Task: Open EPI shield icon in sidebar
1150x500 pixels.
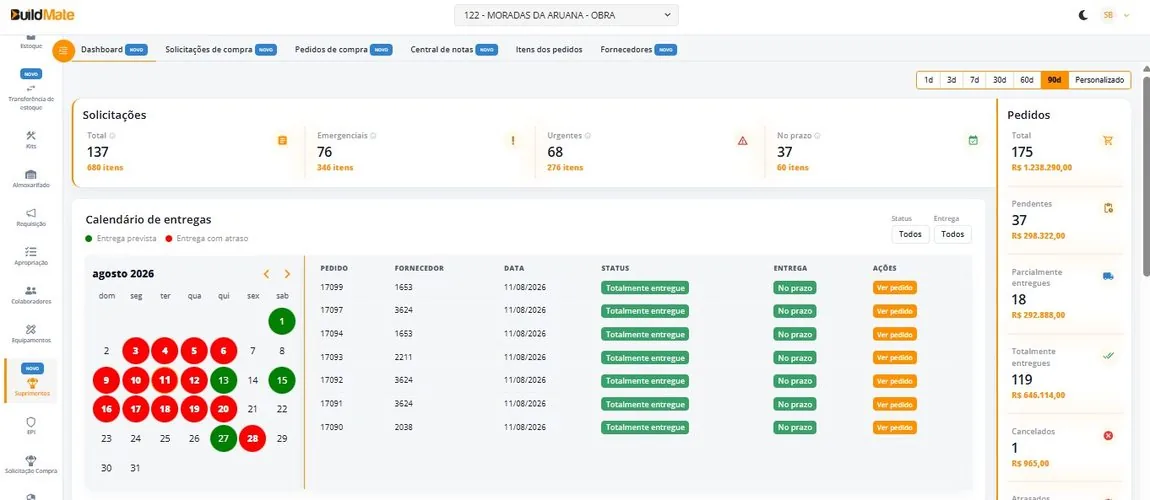Action: 31,422
